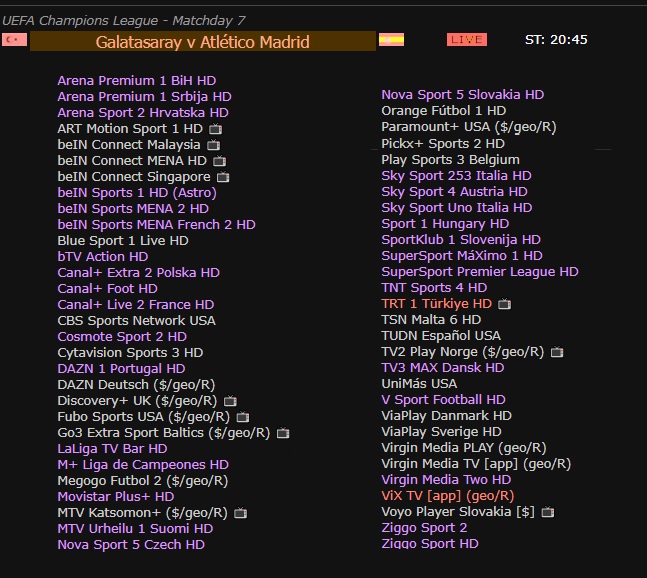
Task: Open TNT Sports 4 HD channel
Action: point(434,288)
